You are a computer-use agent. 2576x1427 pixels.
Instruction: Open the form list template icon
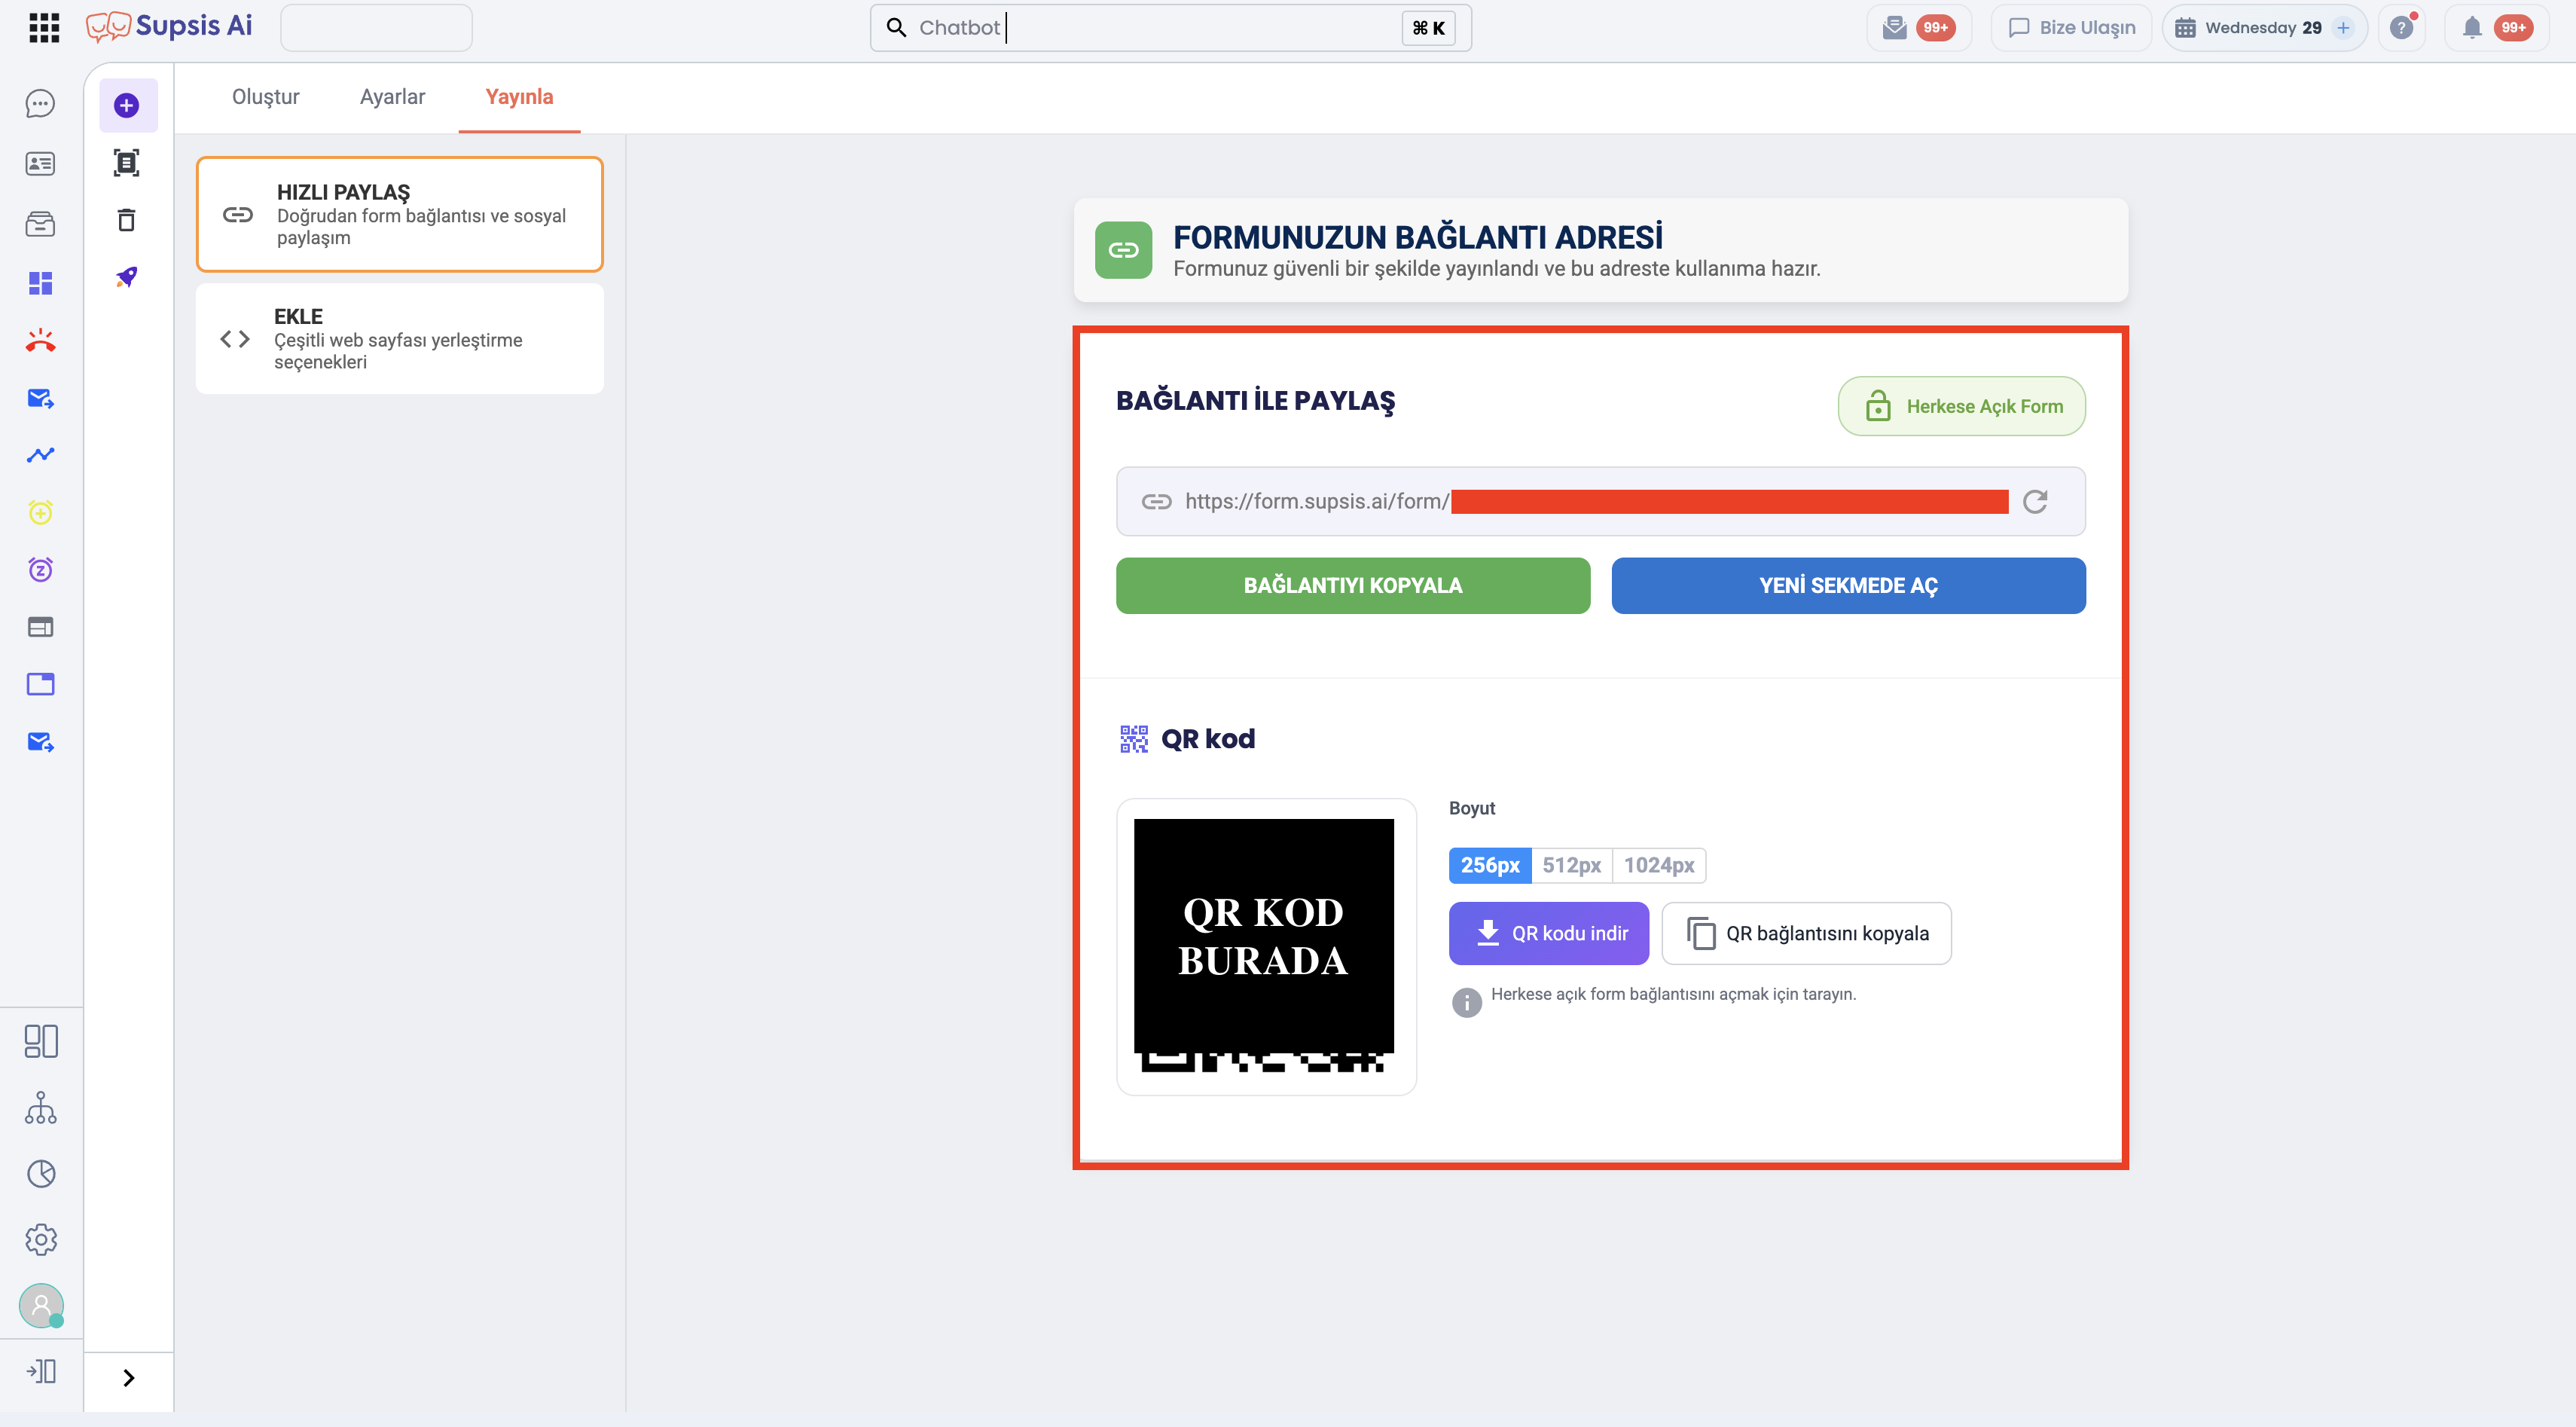pyautogui.click(x=126, y=163)
